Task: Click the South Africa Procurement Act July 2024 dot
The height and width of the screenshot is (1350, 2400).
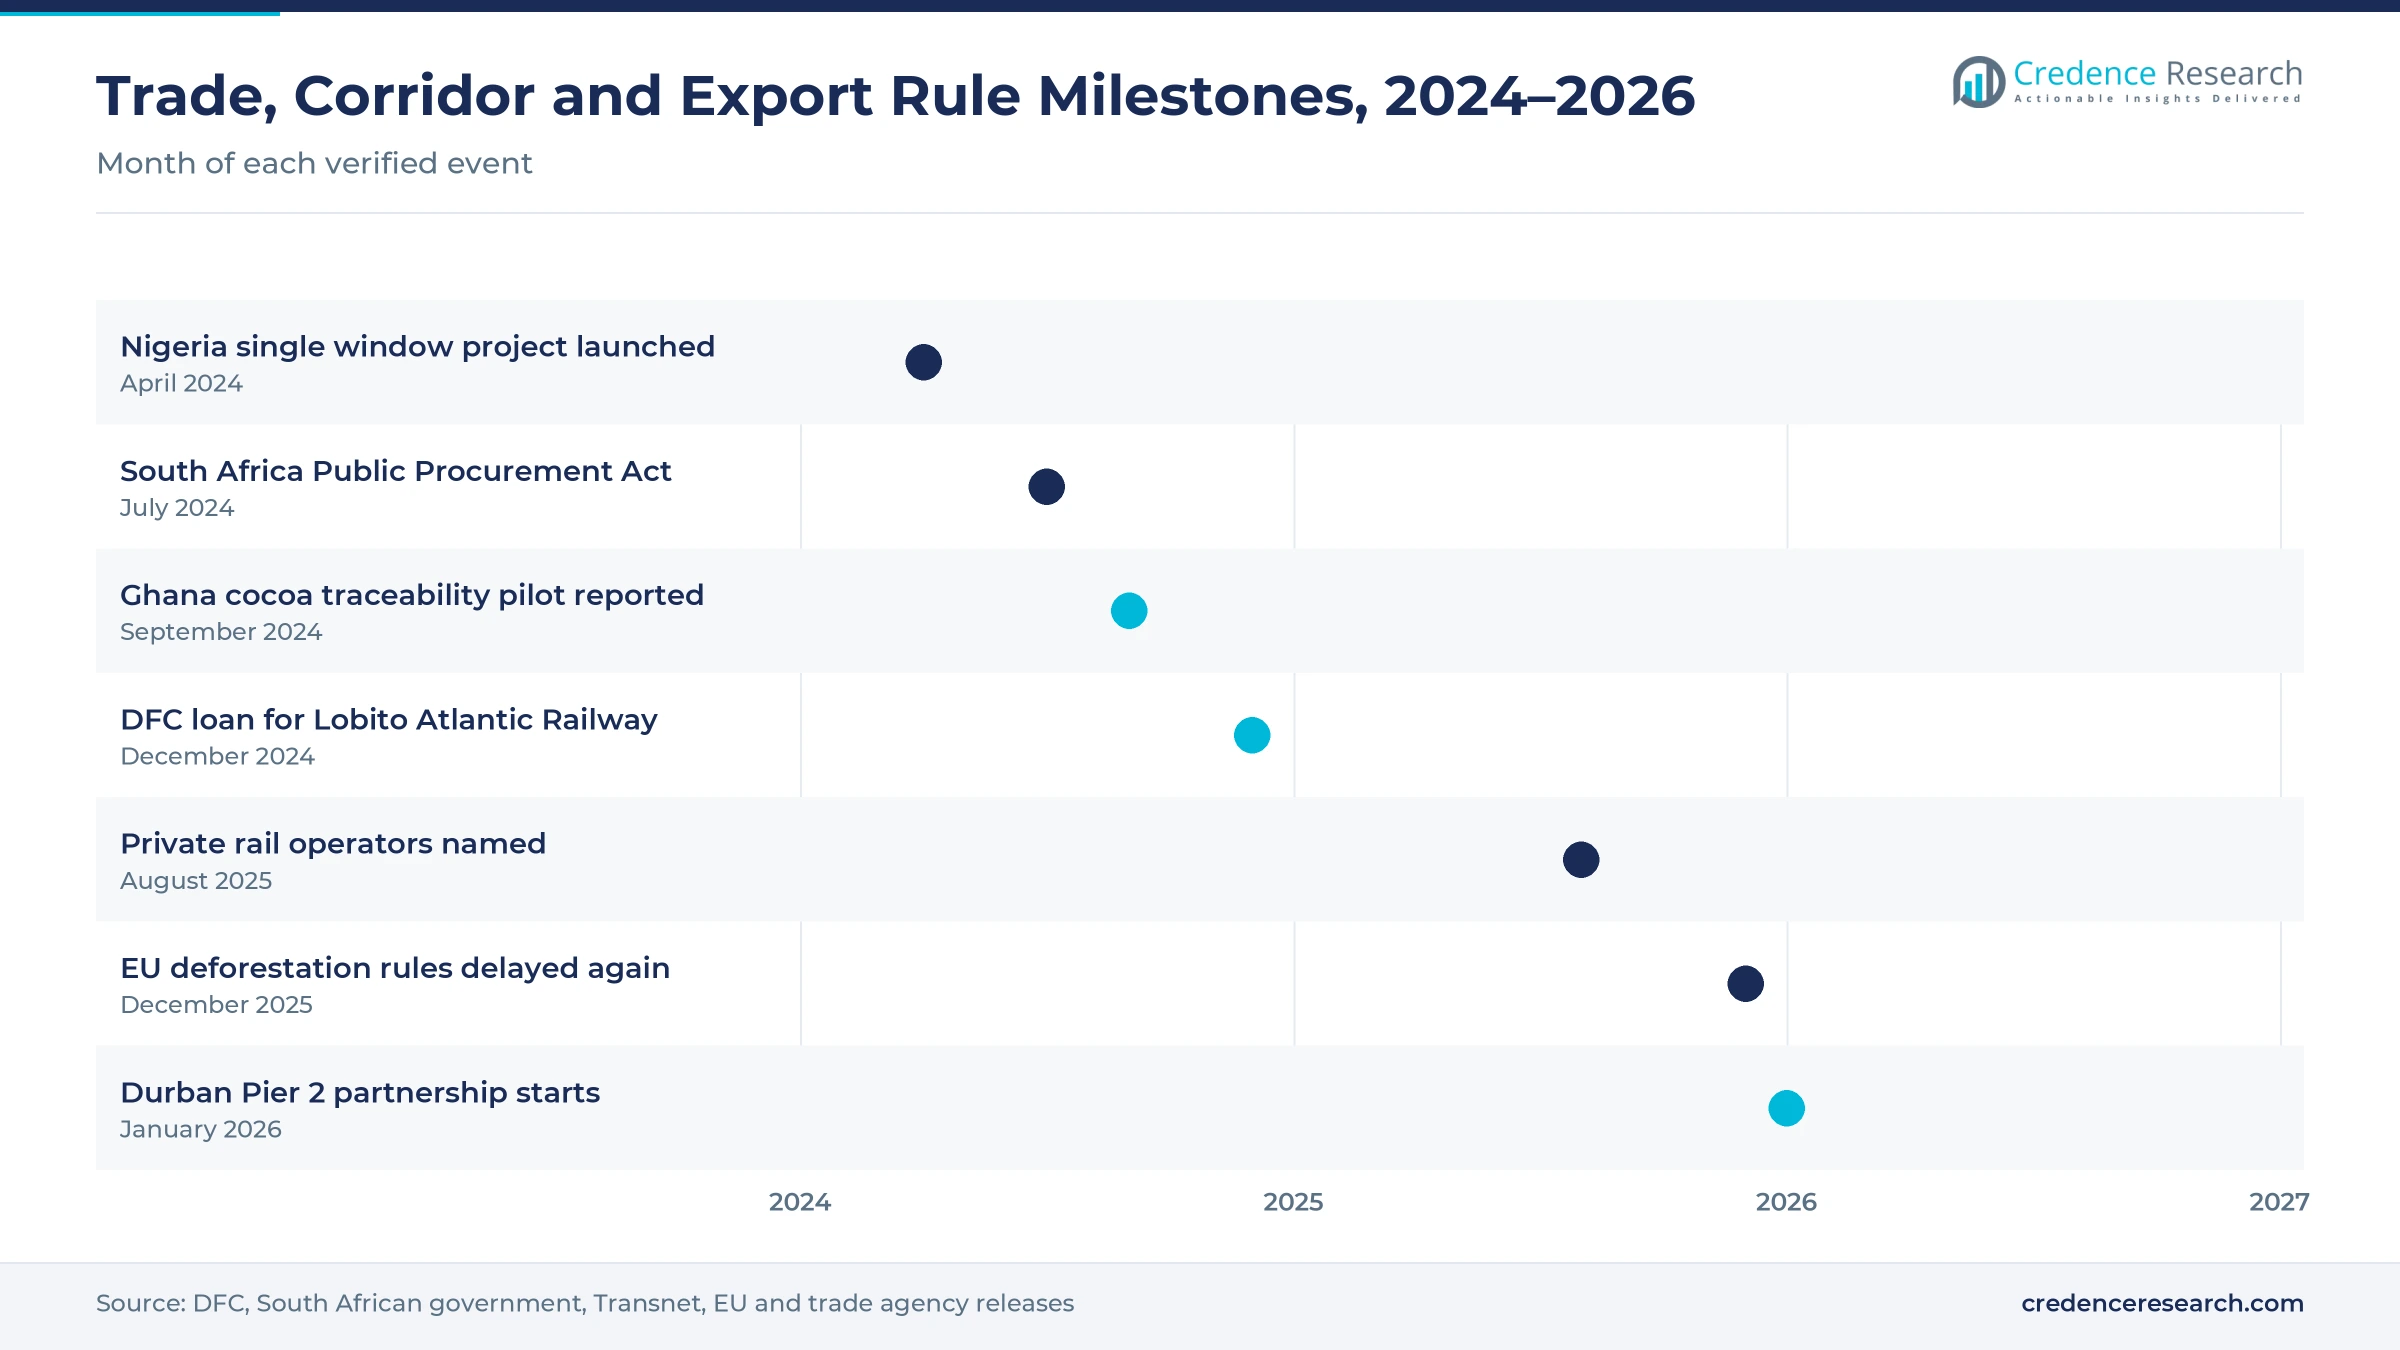Action: tap(1046, 487)
